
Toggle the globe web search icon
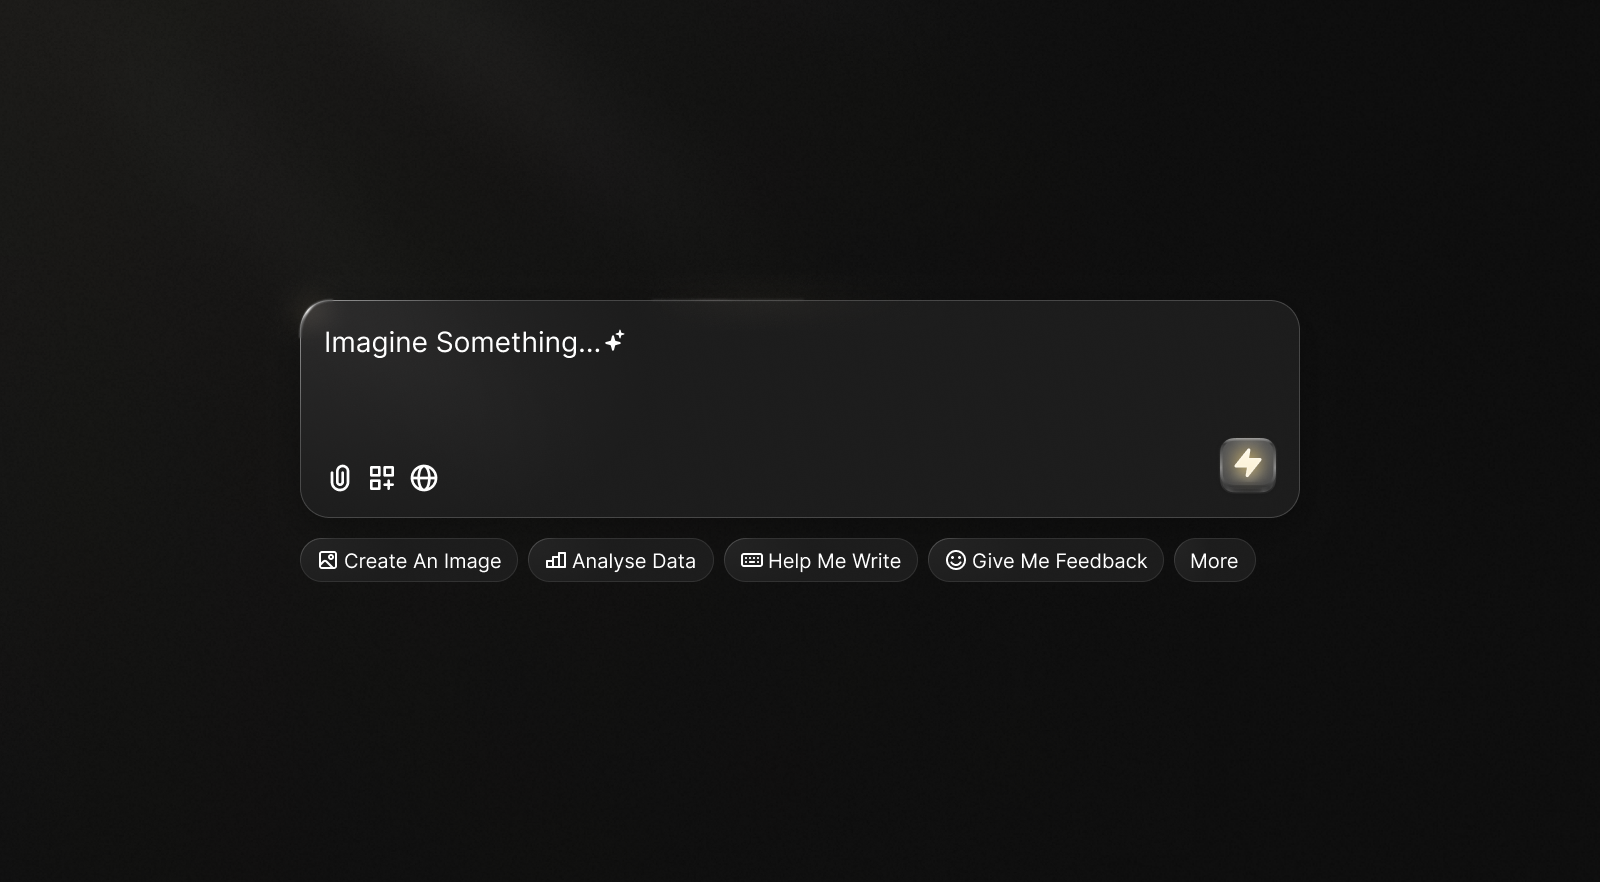tap(424, 478)
